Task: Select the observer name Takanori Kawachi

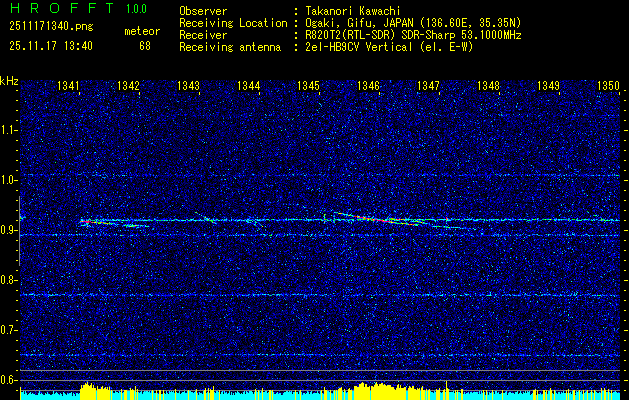Action: [x=353, y=11]
